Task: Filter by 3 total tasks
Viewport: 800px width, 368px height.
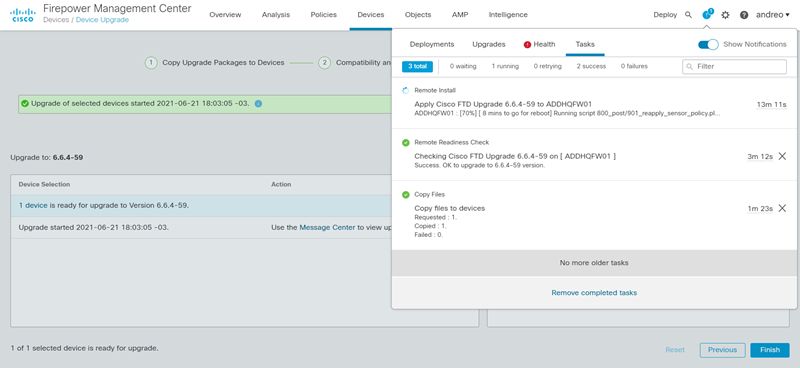Action: [x=417, y=66]
